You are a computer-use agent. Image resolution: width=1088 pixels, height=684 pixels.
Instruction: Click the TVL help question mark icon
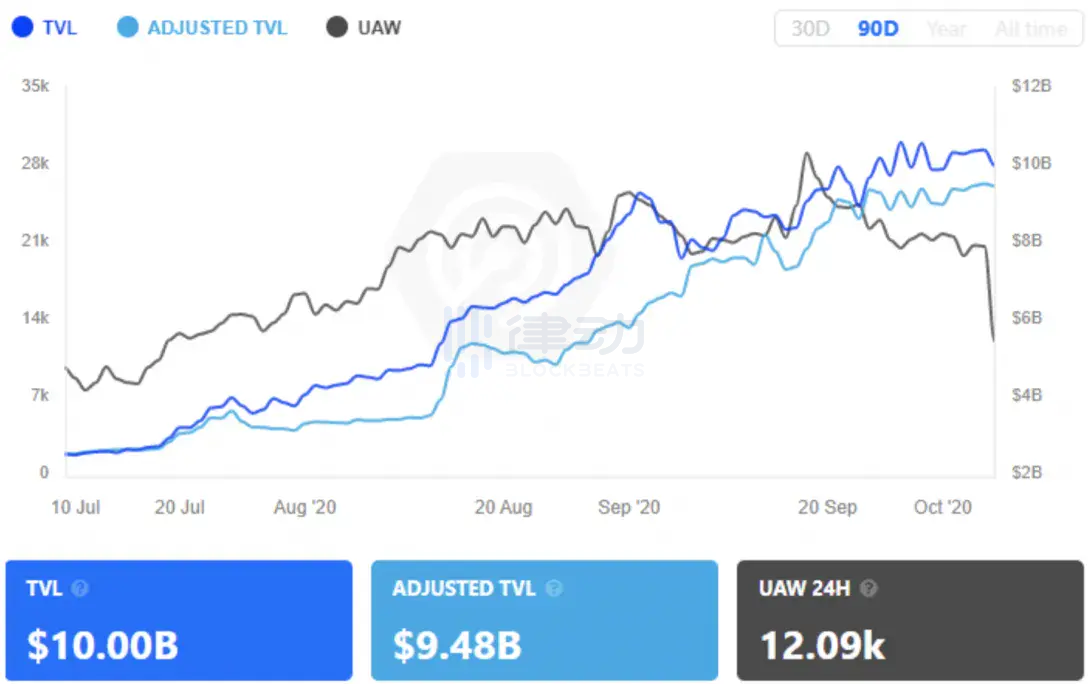point(81,589)
